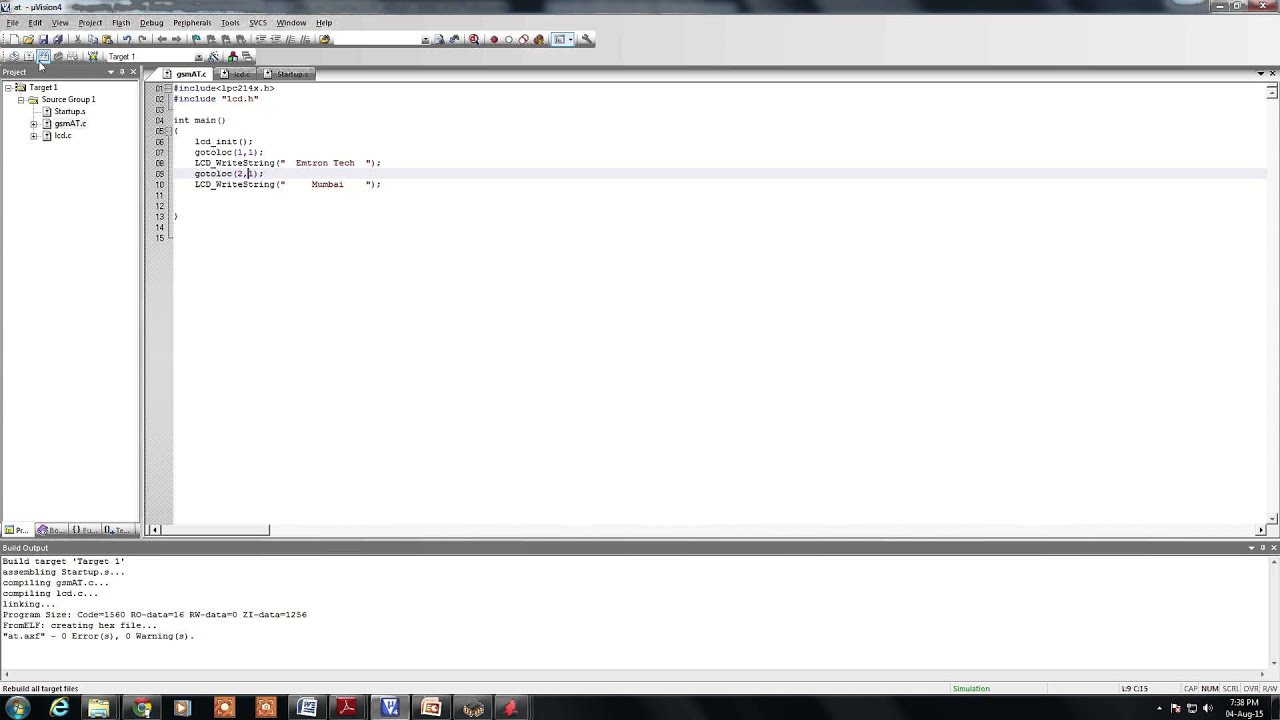Open Google Chrome from the taskbar

tap(142, 708)
